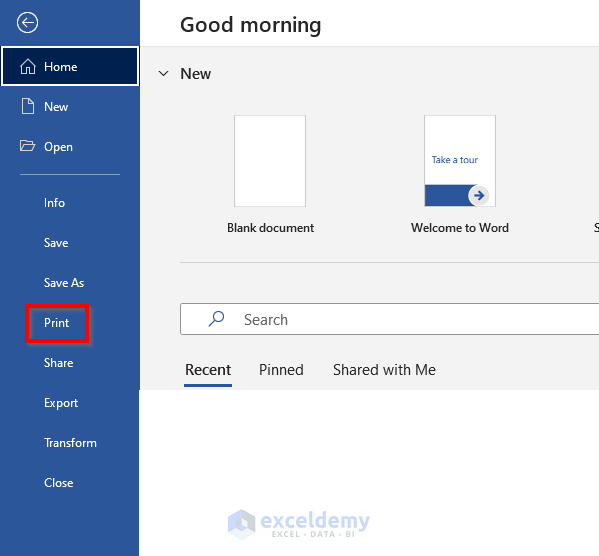Screen dimensions: 599x556
Task: Click into the Search input field
Action: (x=390, y=319)
